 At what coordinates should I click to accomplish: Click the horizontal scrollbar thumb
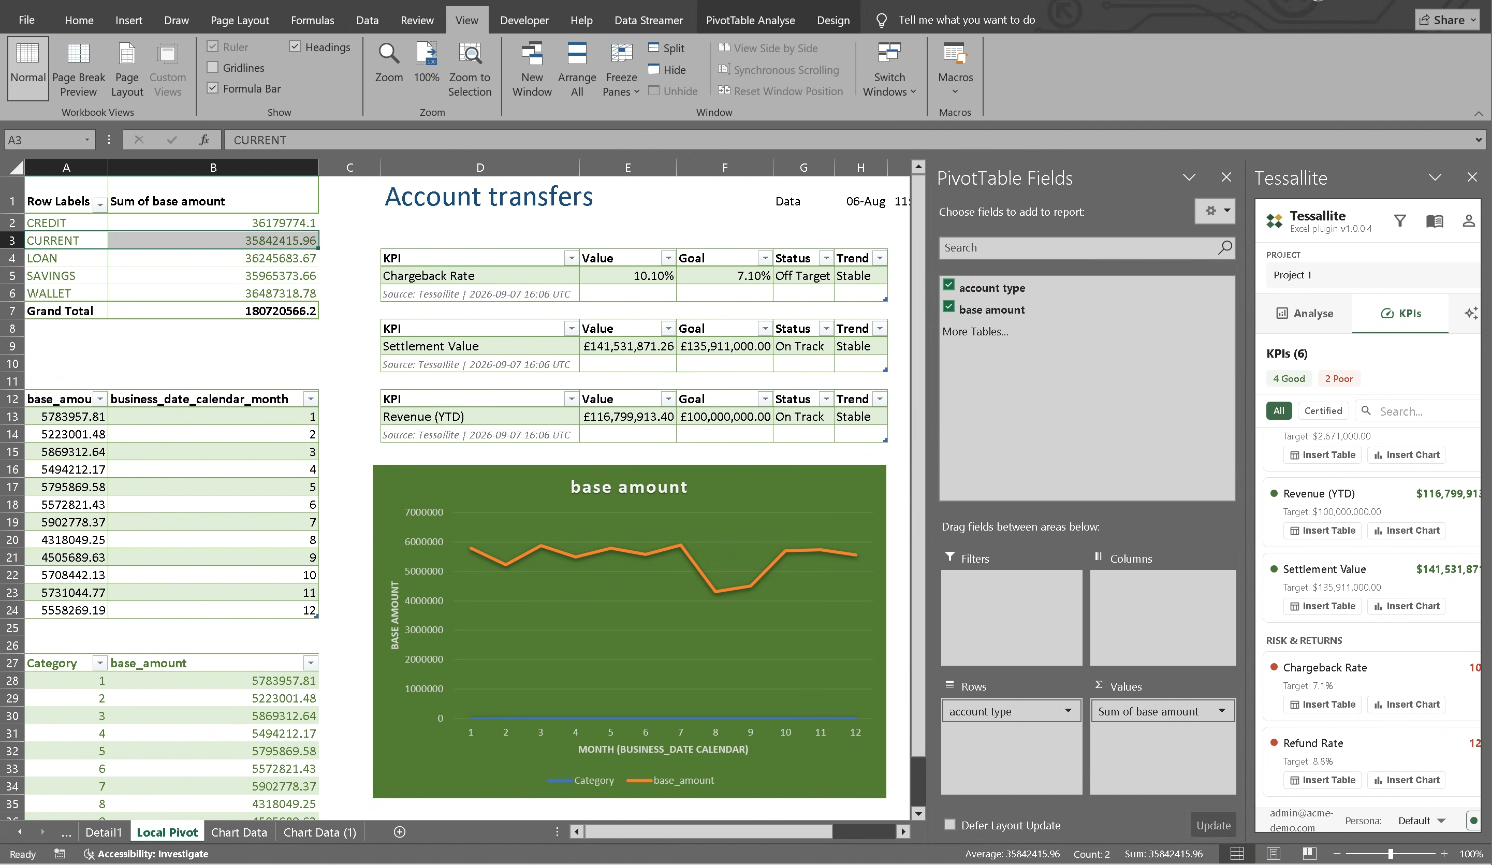pos(709,832)
